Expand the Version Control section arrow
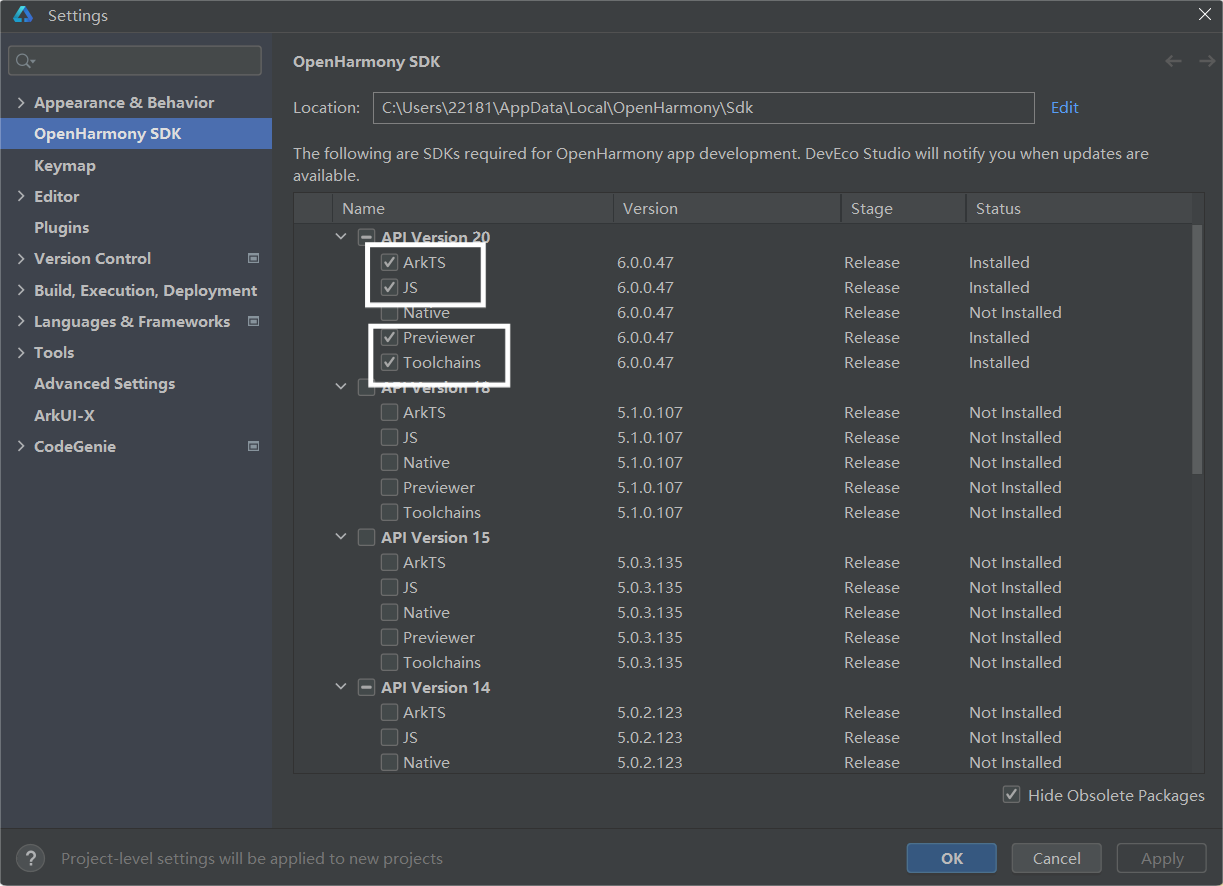This screenshot has height=886, width=1223. point(21,258)
